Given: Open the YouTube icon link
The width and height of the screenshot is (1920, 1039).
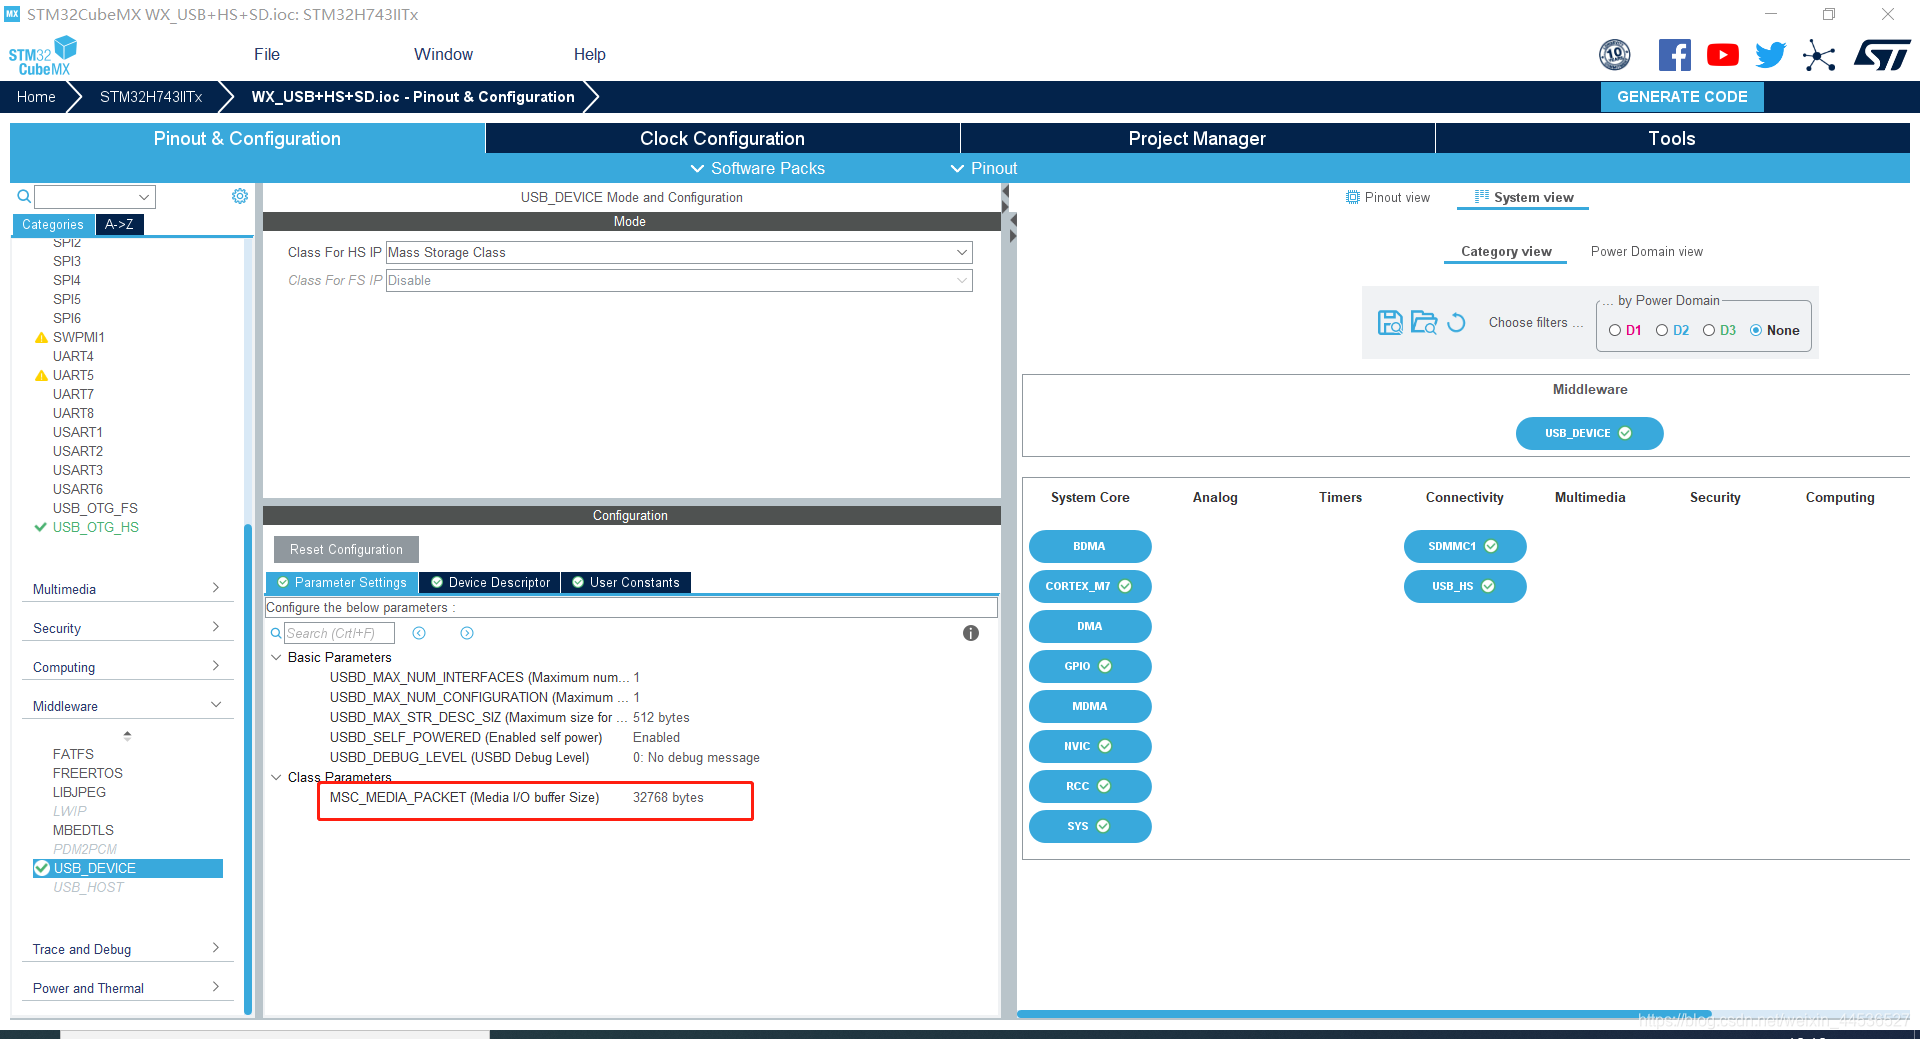Looking at the screenshot, I should [x=1723, y=55].
